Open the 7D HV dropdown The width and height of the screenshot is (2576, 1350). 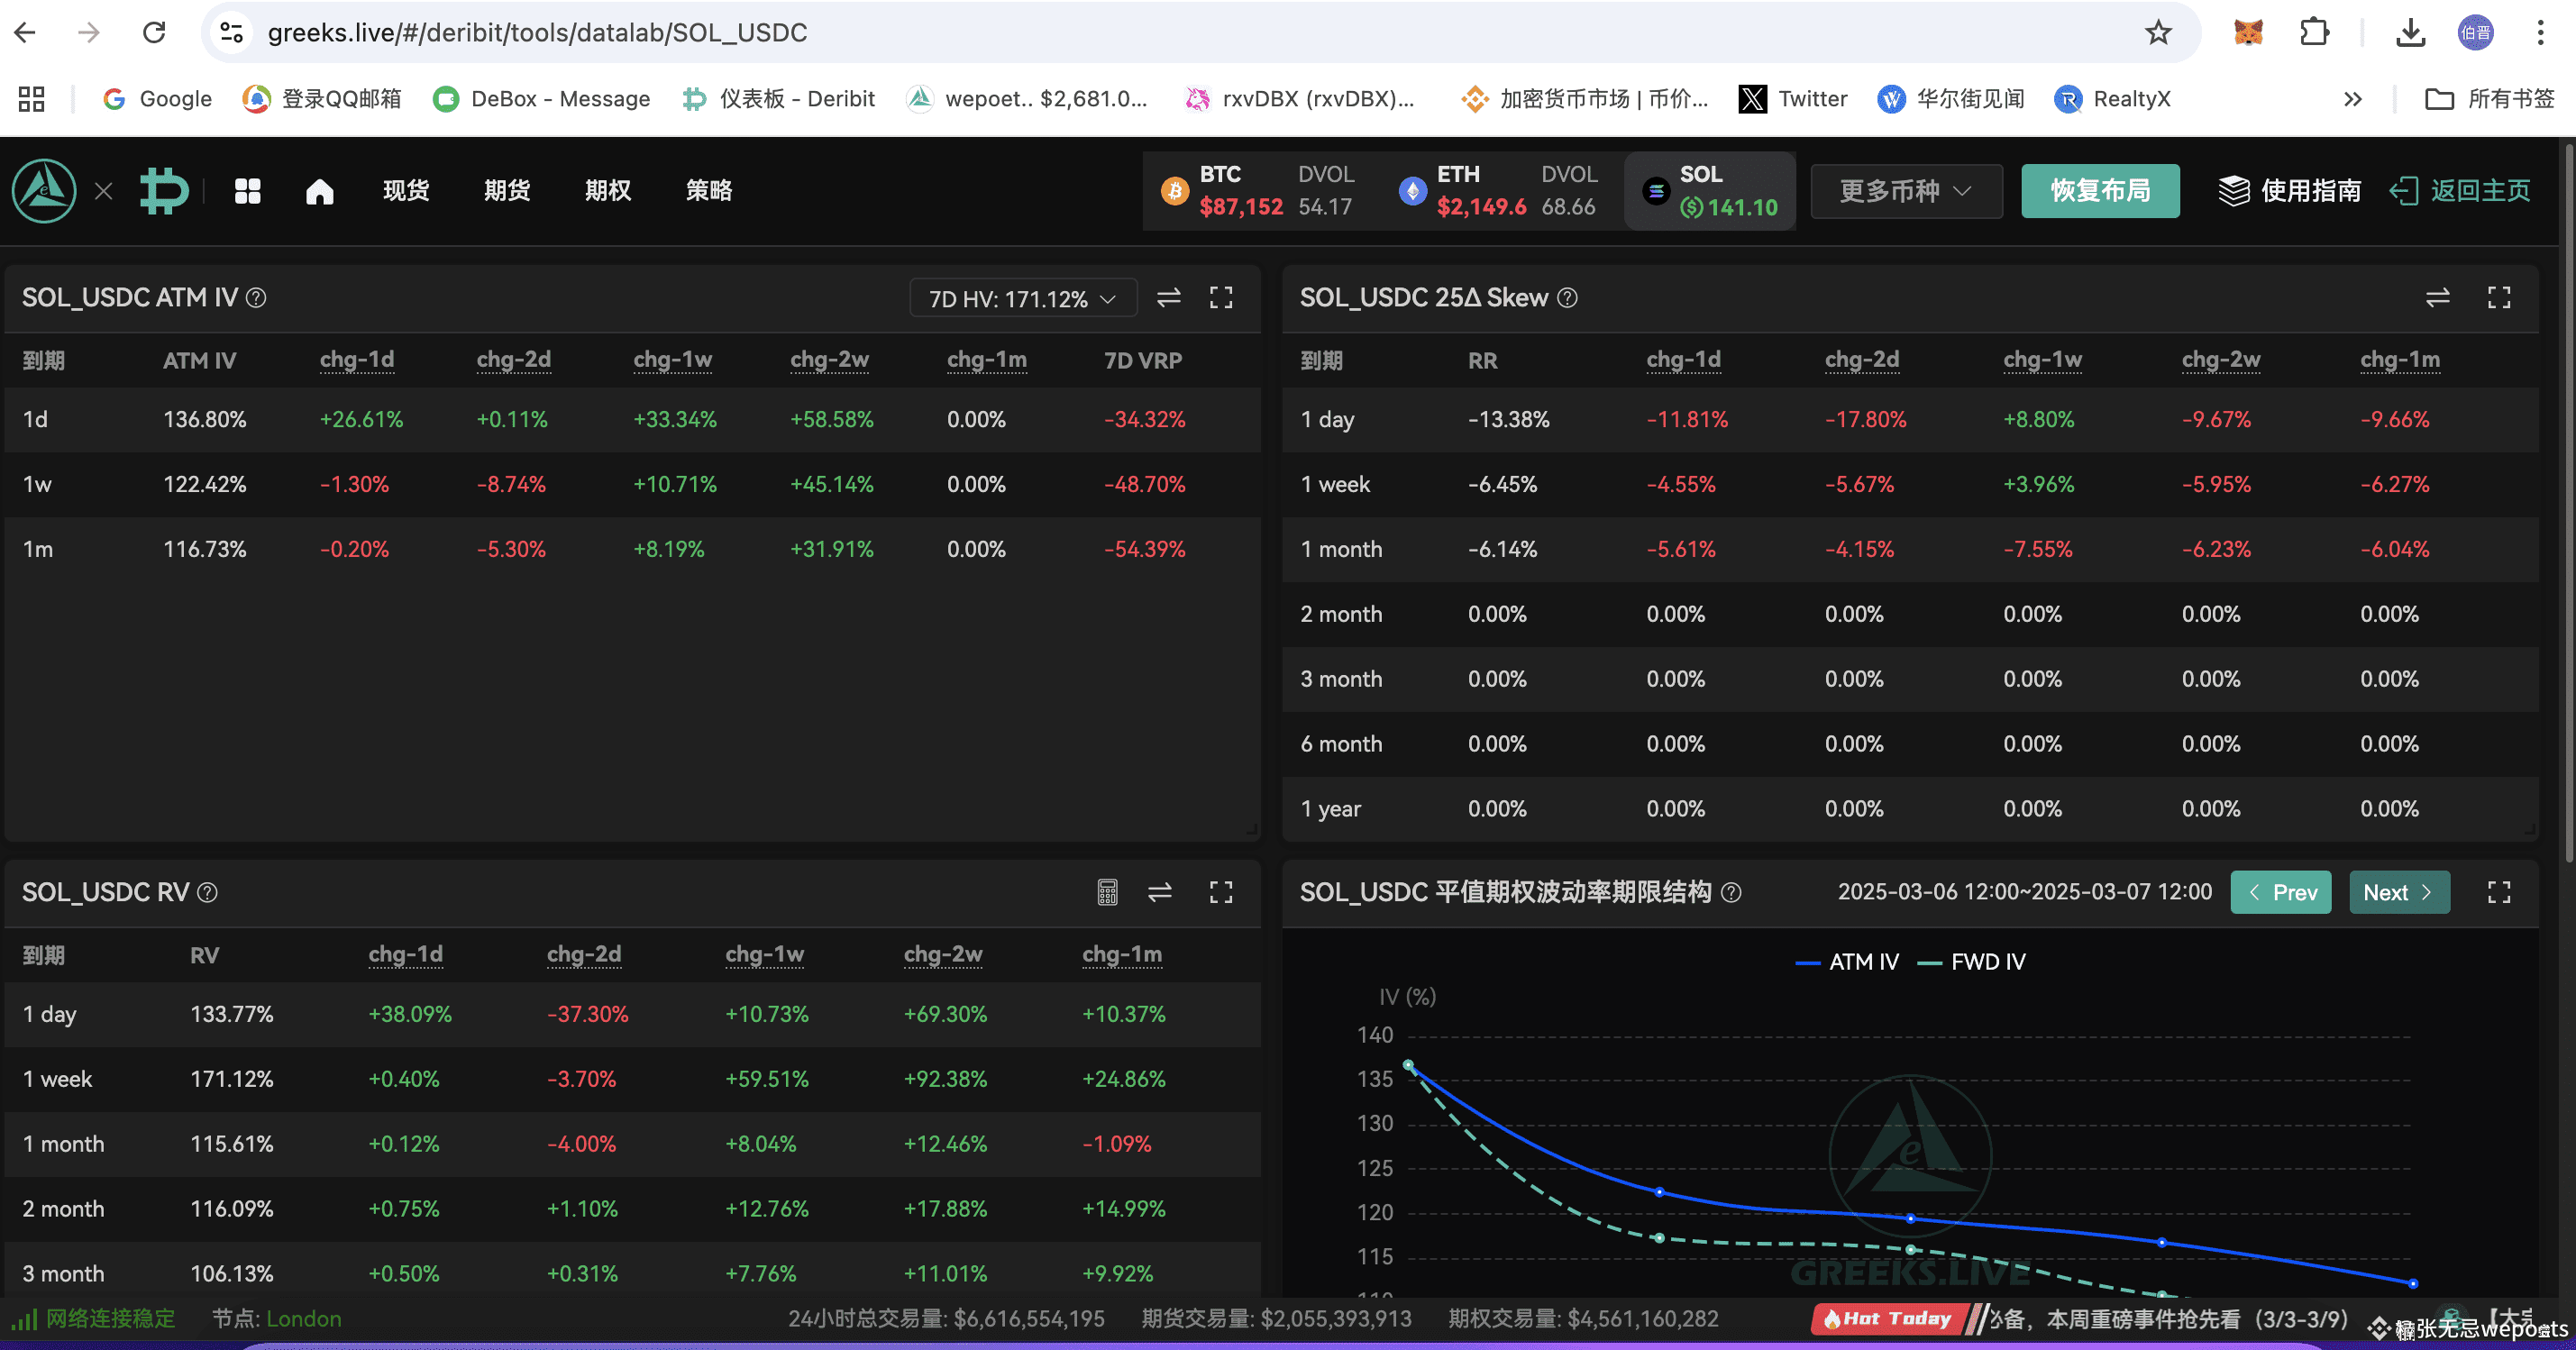coord(1022,297)
